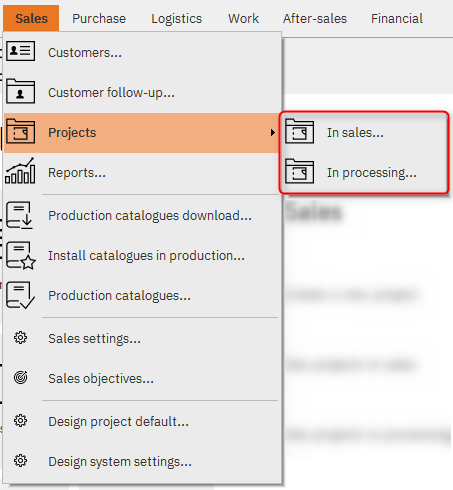Click the Production catalogues checkmark icon

[x=20, y=295]
